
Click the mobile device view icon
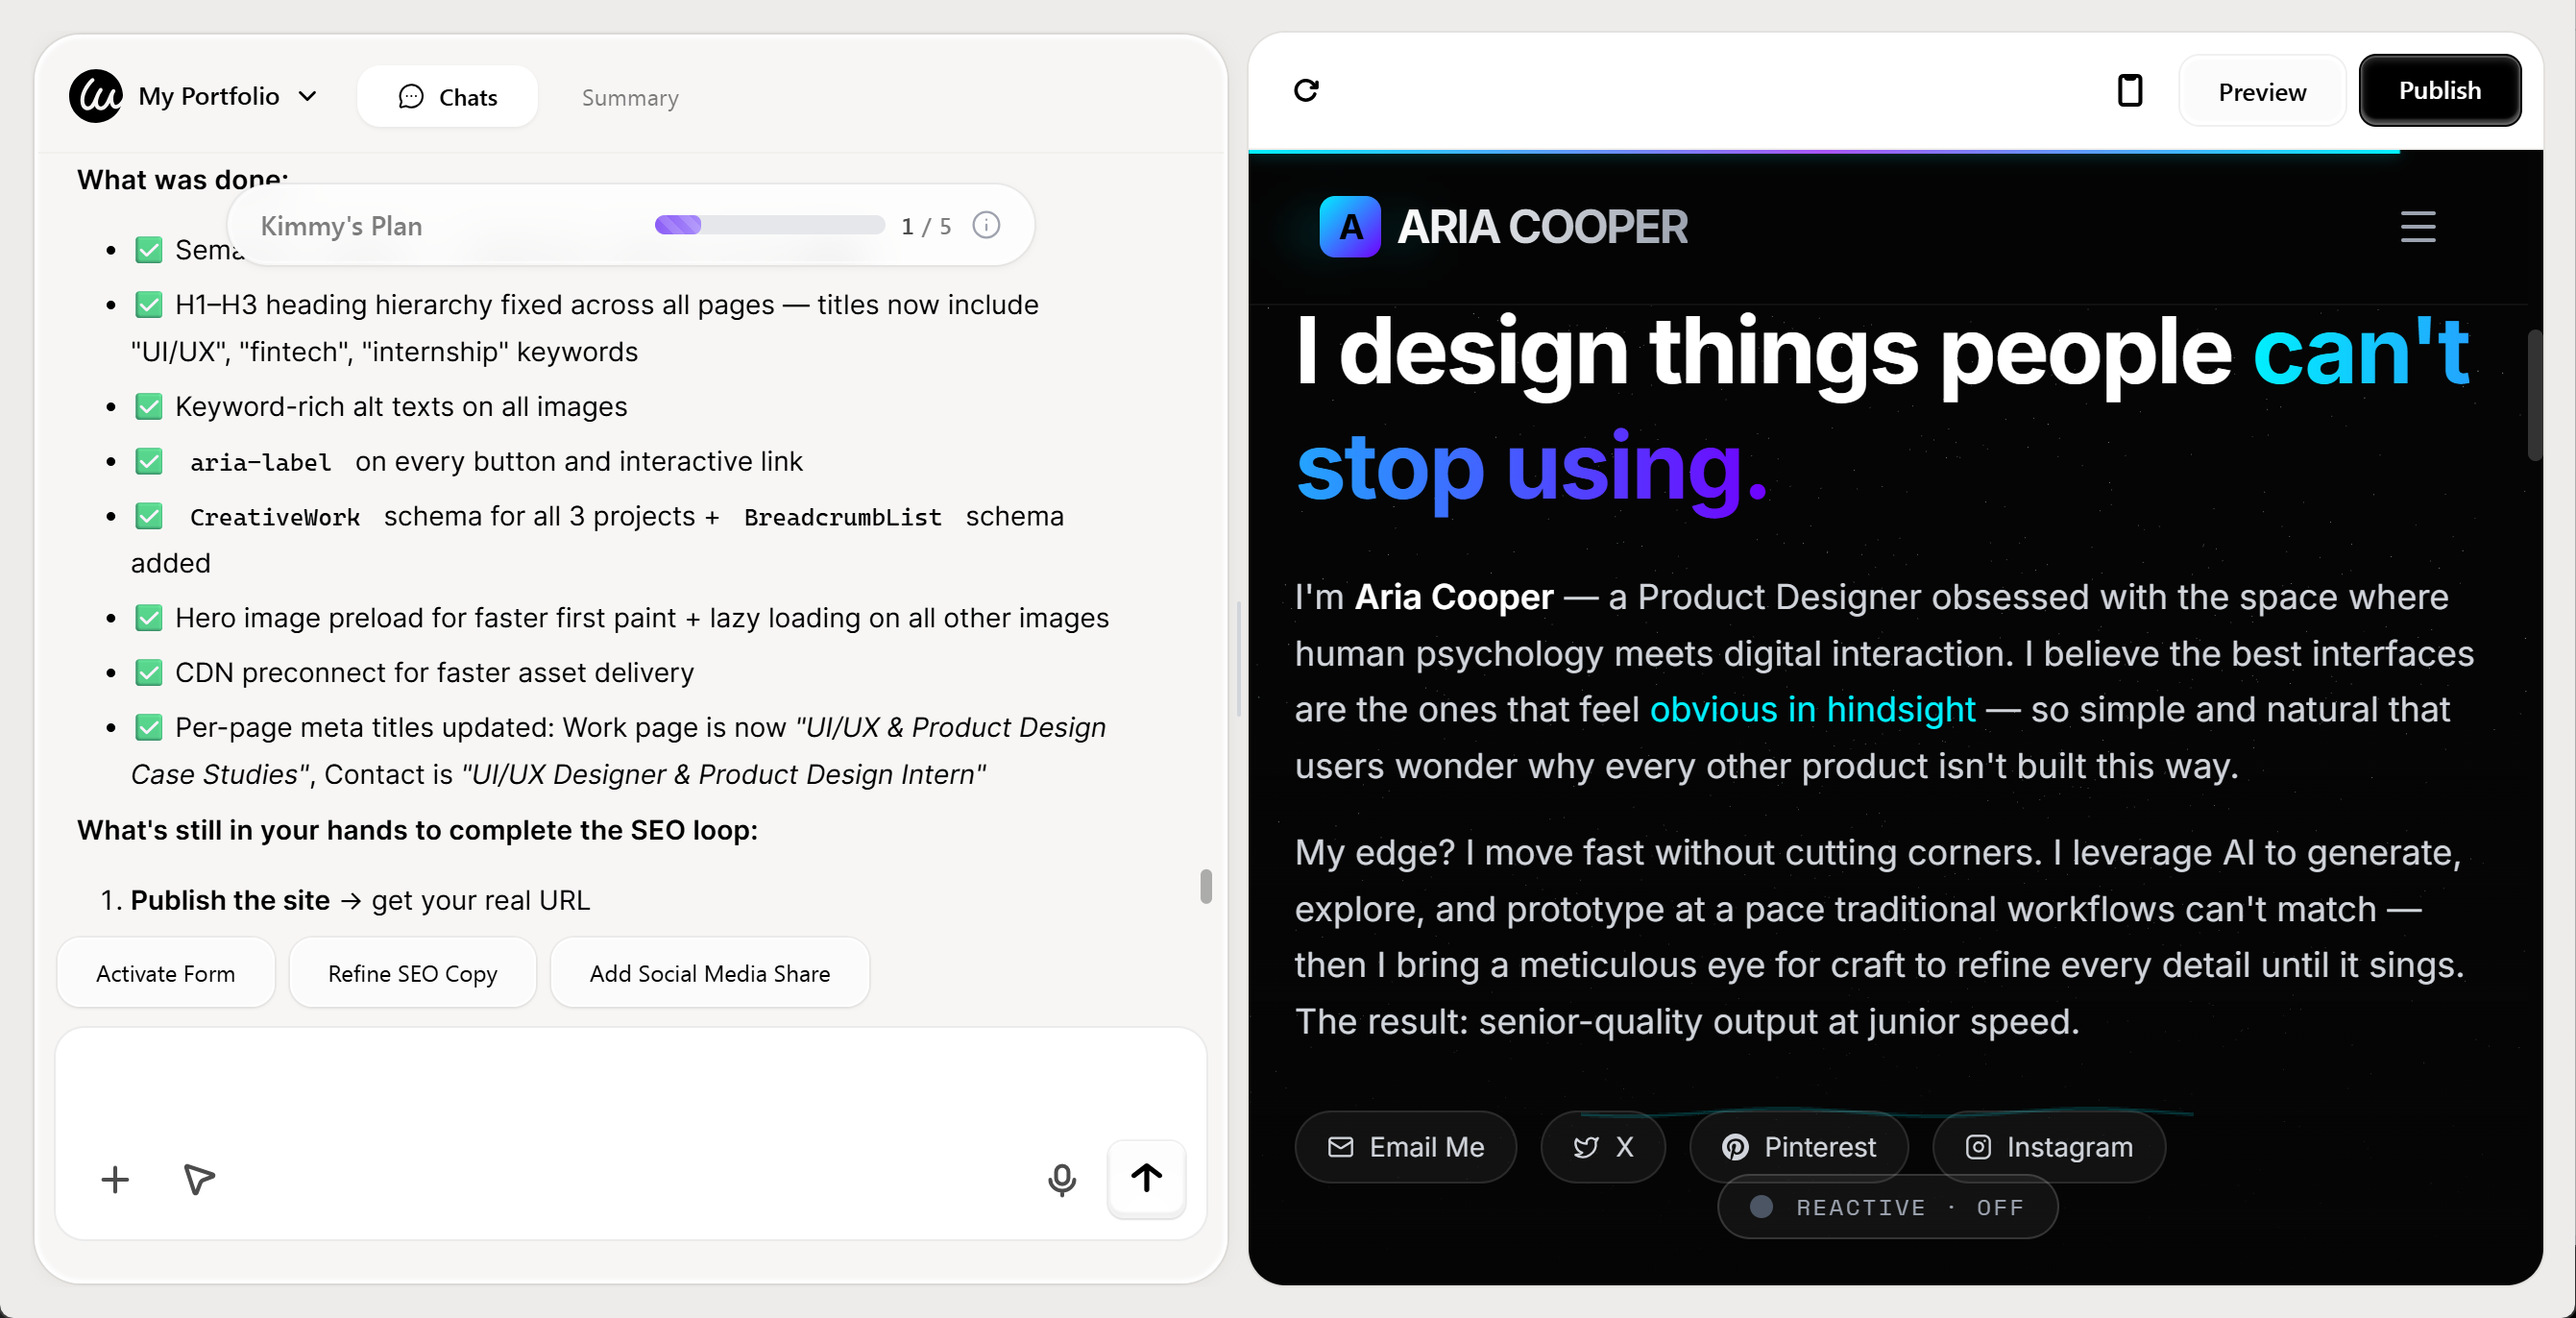click(x=2130, y=90)
